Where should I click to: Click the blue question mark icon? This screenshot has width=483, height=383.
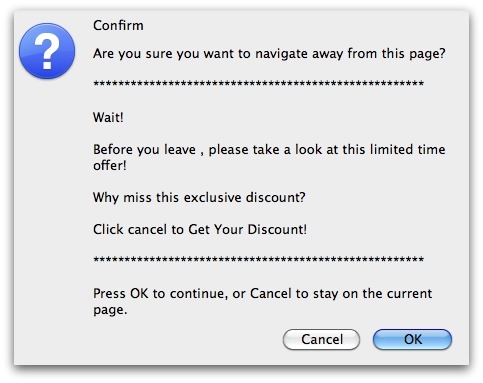[47, 51]
